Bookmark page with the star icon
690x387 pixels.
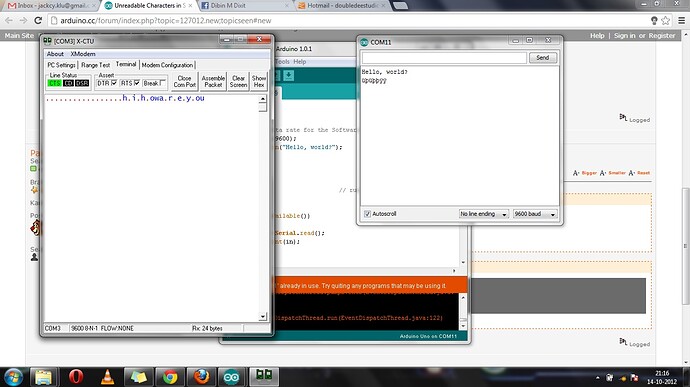666,21
